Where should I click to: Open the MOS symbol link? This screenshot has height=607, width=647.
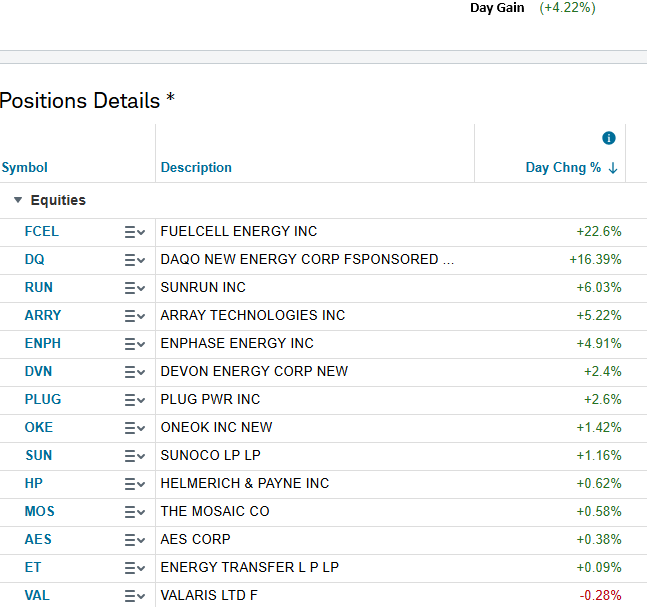tap(39, 511)
